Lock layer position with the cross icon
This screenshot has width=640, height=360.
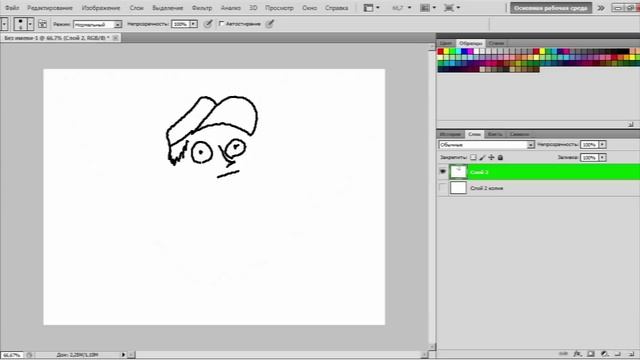[491, 157]
